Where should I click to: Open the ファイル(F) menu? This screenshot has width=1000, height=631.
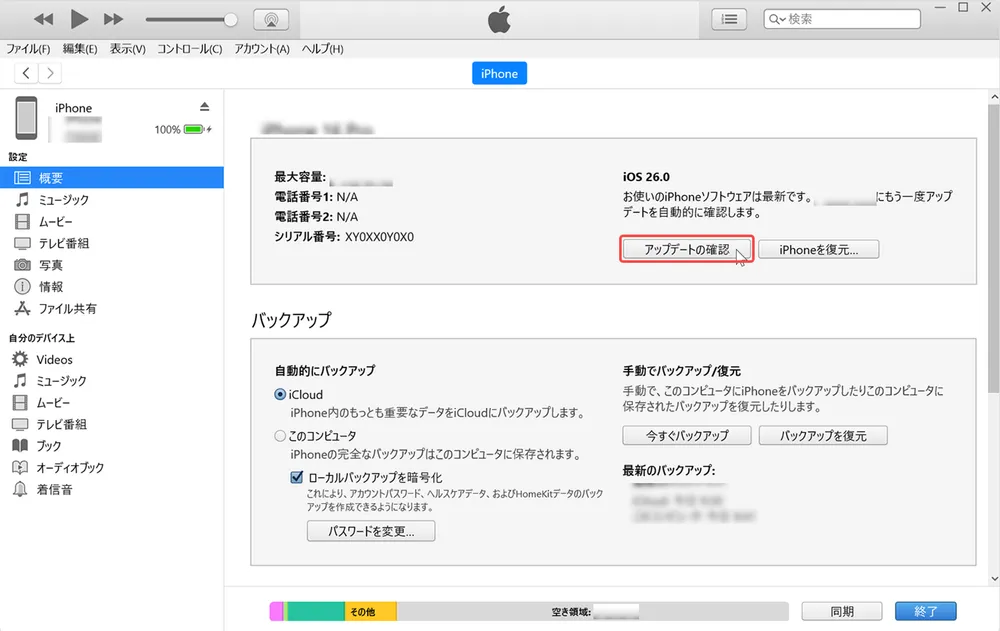[x=28, y=48]
